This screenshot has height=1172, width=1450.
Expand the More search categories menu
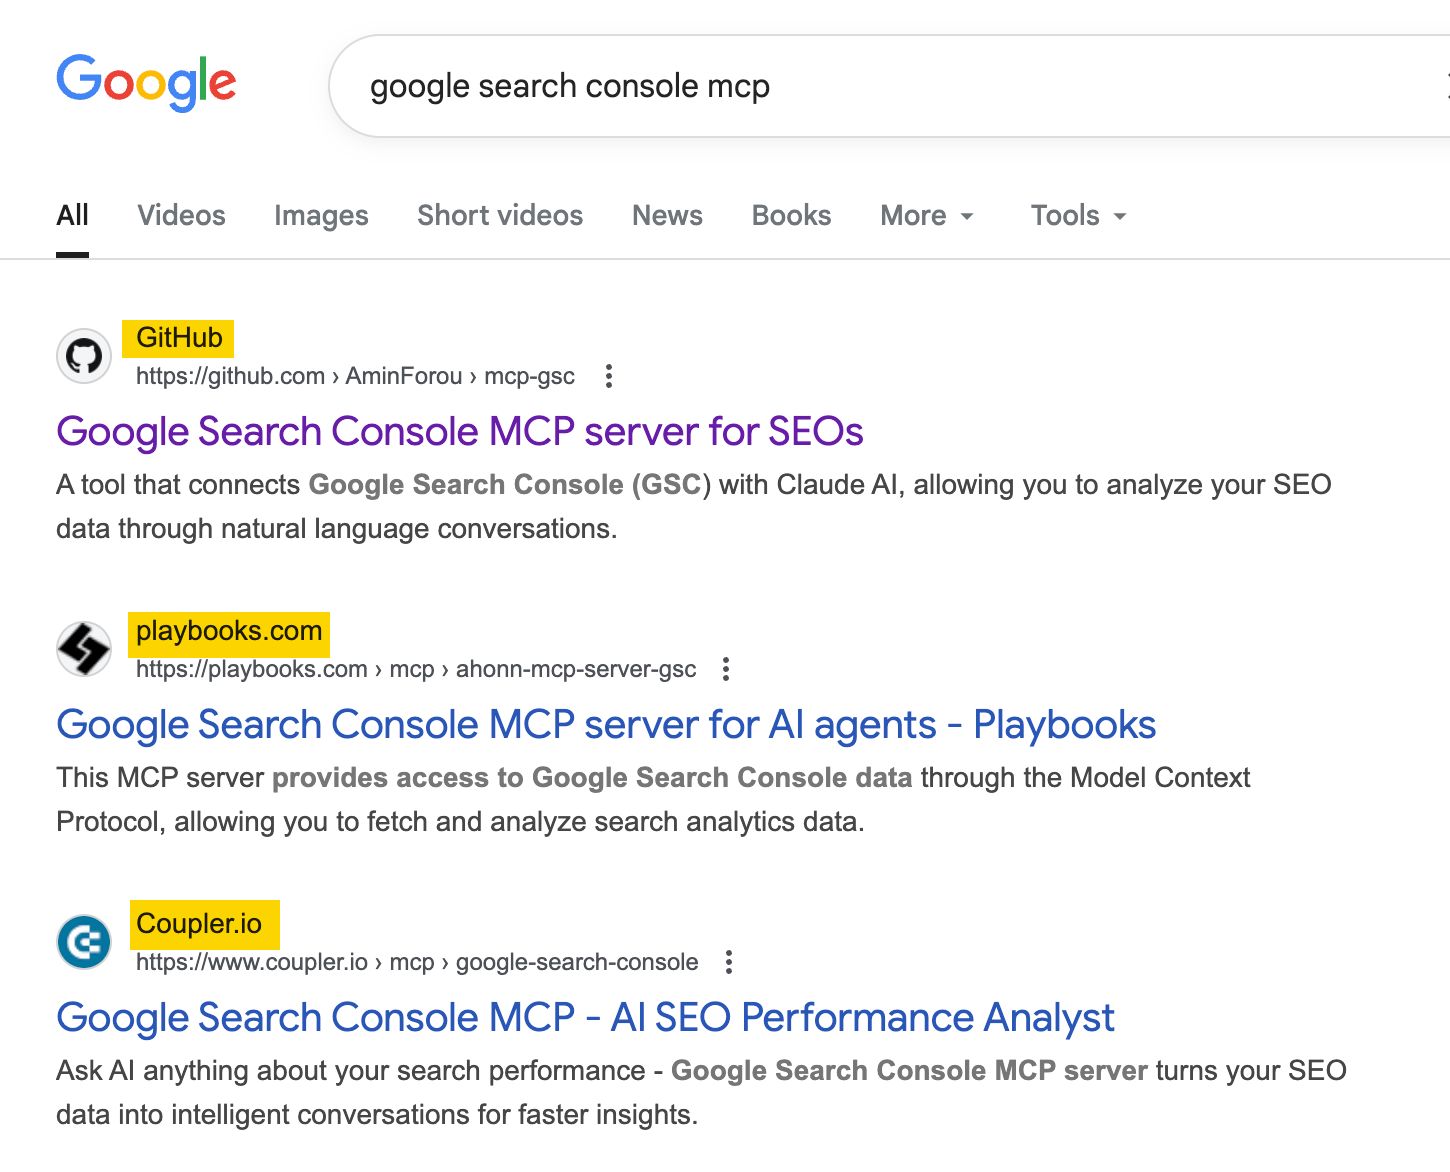[x=925, y=215]
